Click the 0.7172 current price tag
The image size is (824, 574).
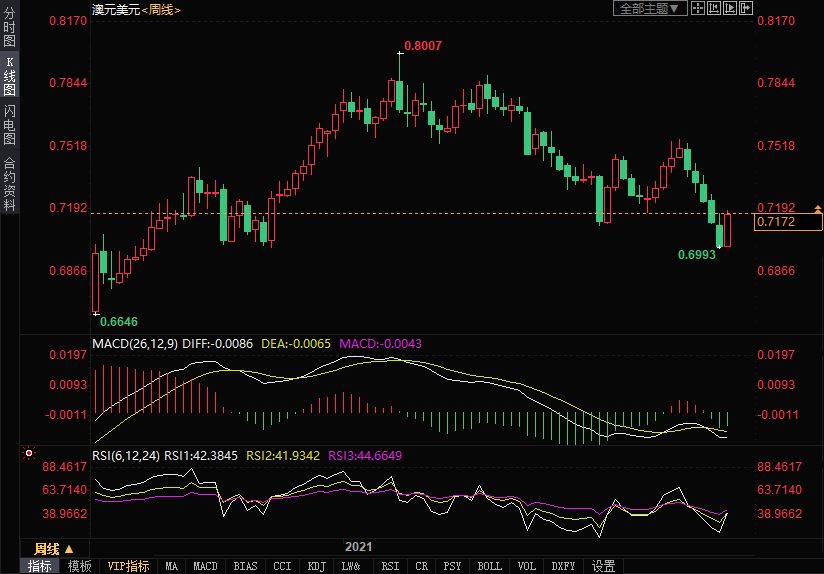pyautogui.click(x=789, y=222)
